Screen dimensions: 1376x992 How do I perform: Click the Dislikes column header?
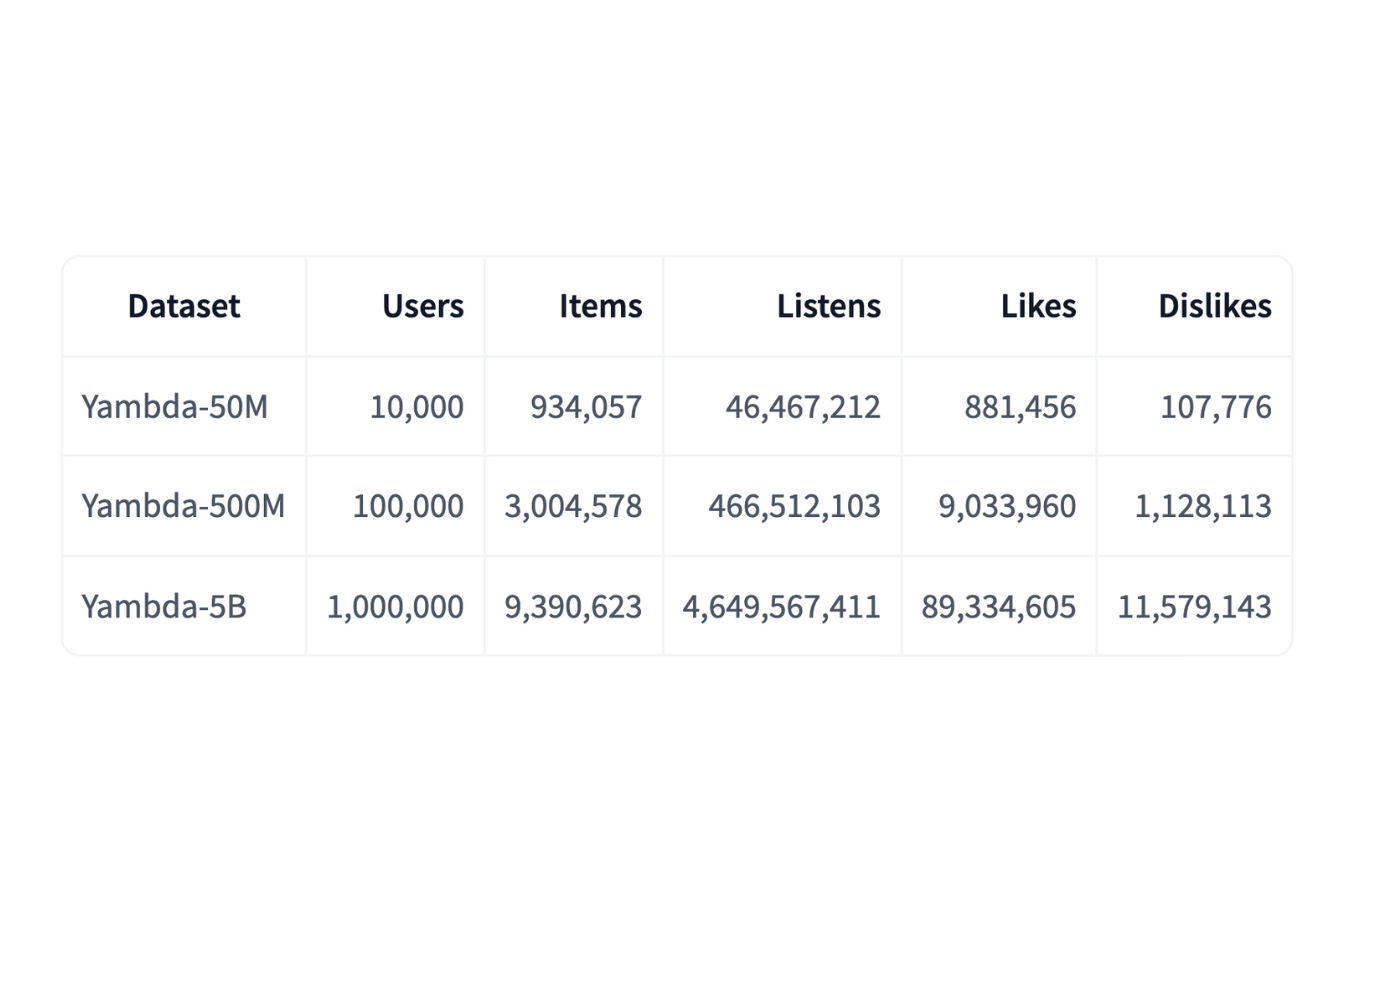click(1214, 306)
